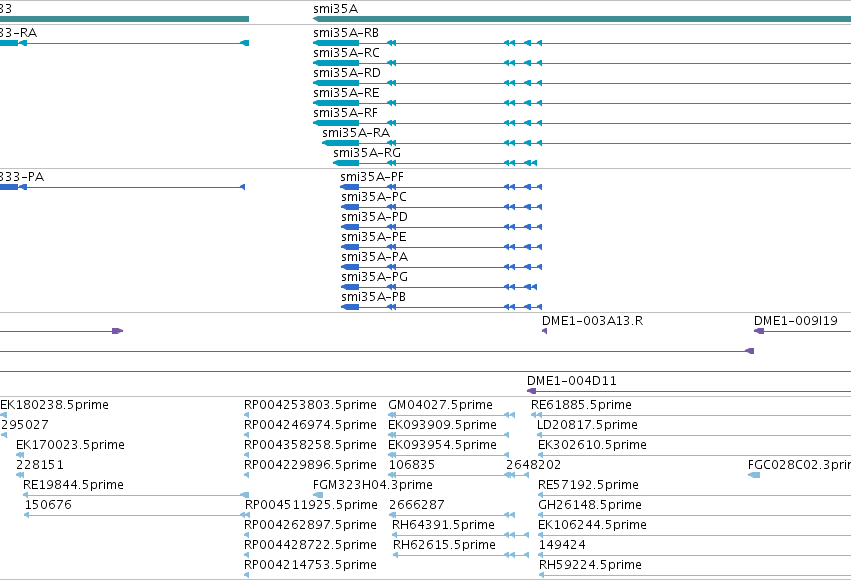Select the RP004229896.5prime label
The width and height of the screenshot is (851, 580).
[x=310, y=465]
